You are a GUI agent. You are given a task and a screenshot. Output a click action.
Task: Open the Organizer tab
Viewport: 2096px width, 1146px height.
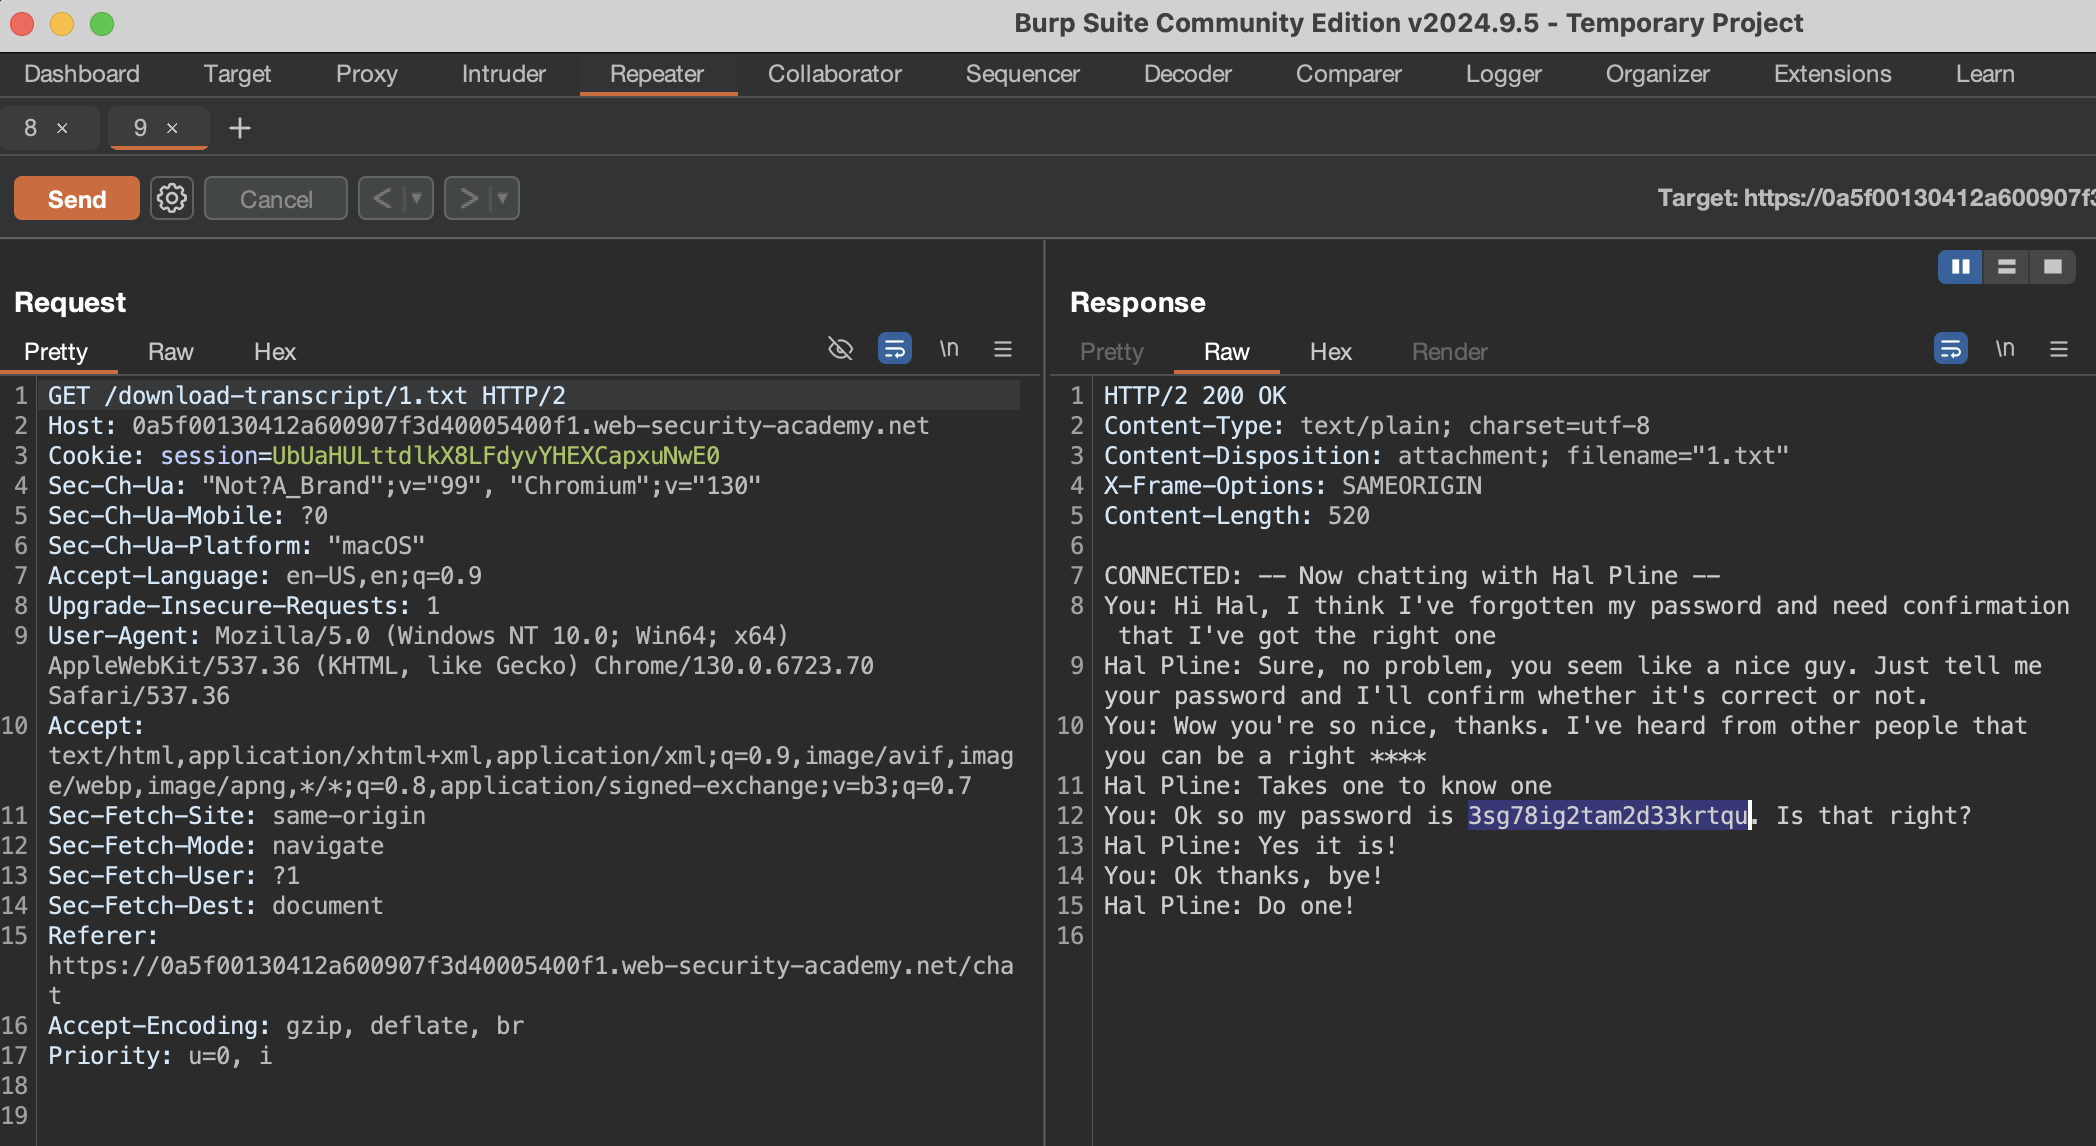pos(1657,74)
